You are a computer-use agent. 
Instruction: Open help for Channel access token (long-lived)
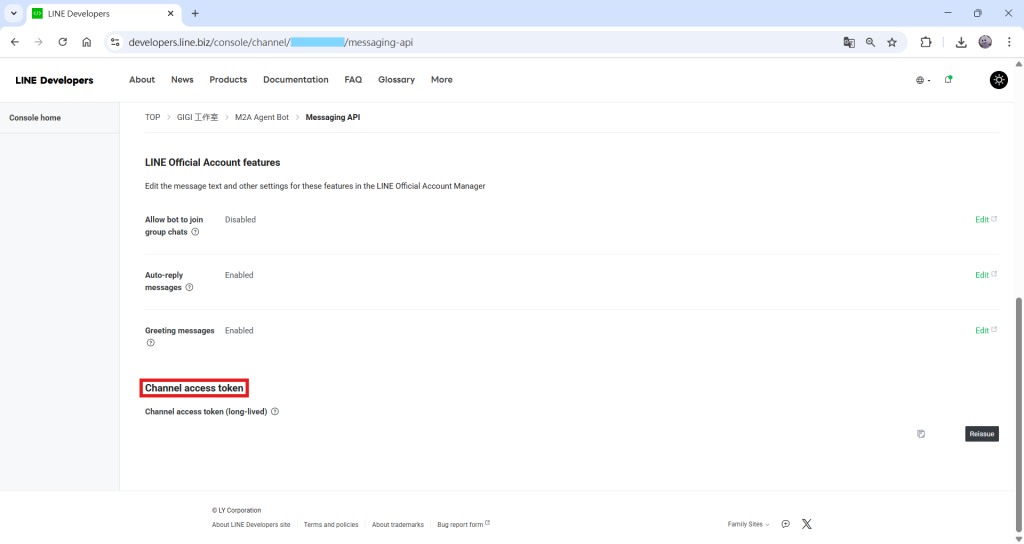[x=275, y=411]
